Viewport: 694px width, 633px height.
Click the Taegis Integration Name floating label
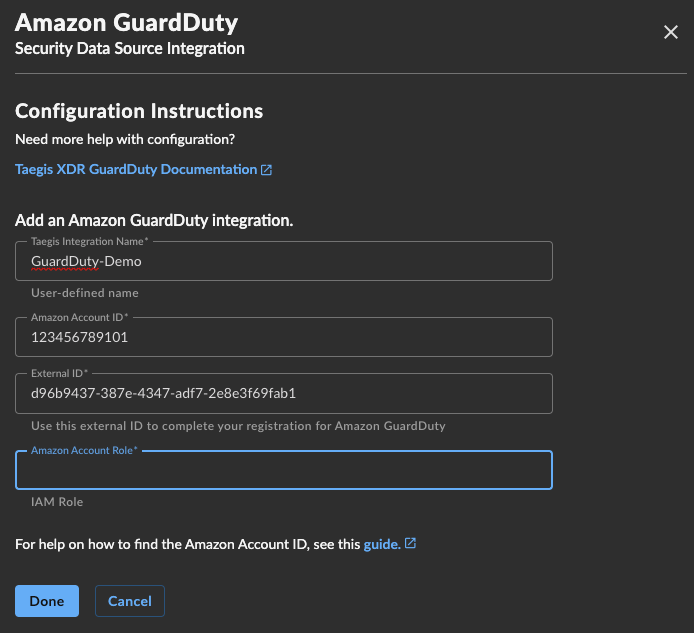[89, 241]
